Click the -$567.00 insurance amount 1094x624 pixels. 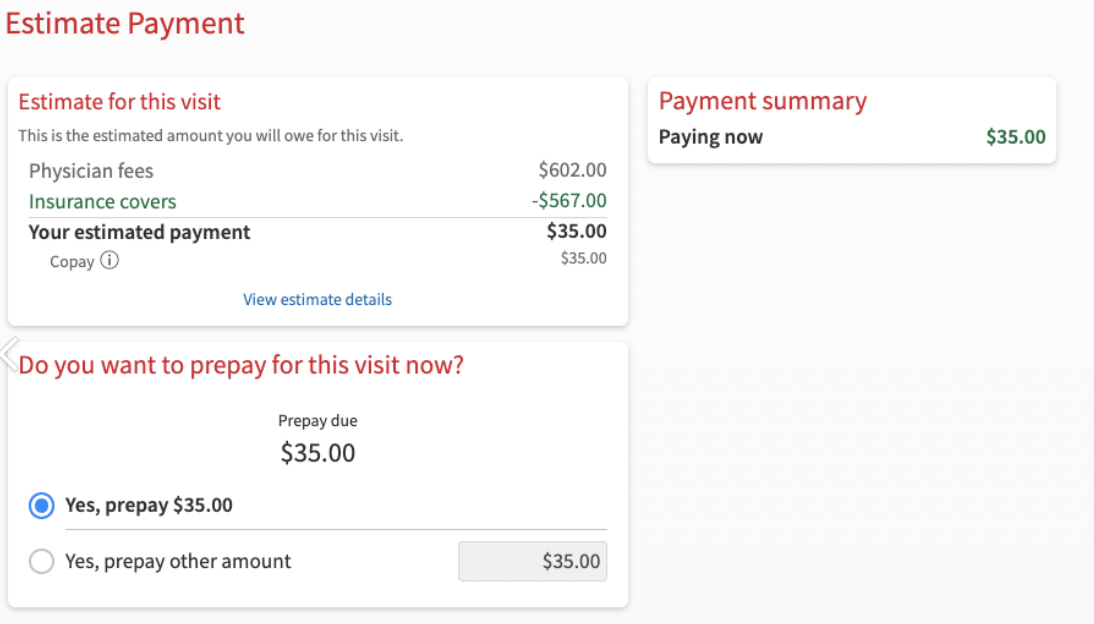[569, 201]
